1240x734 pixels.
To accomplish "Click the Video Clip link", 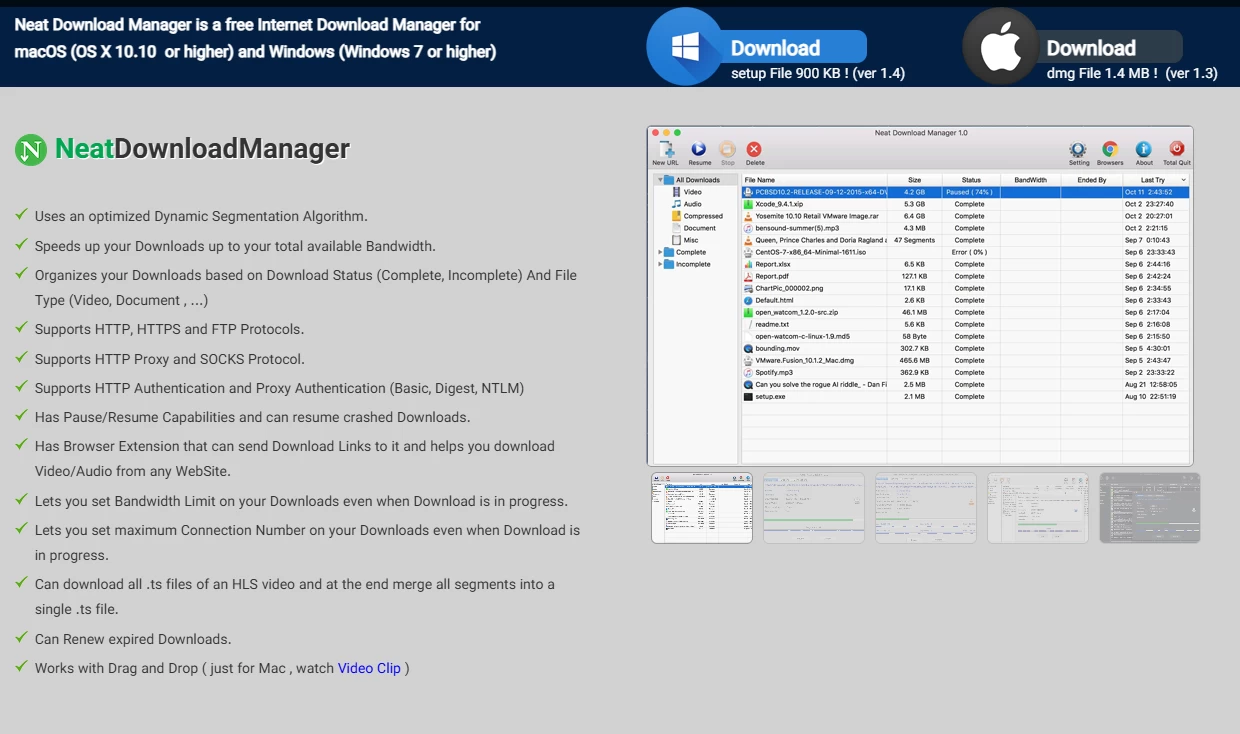I will (369, 668).
